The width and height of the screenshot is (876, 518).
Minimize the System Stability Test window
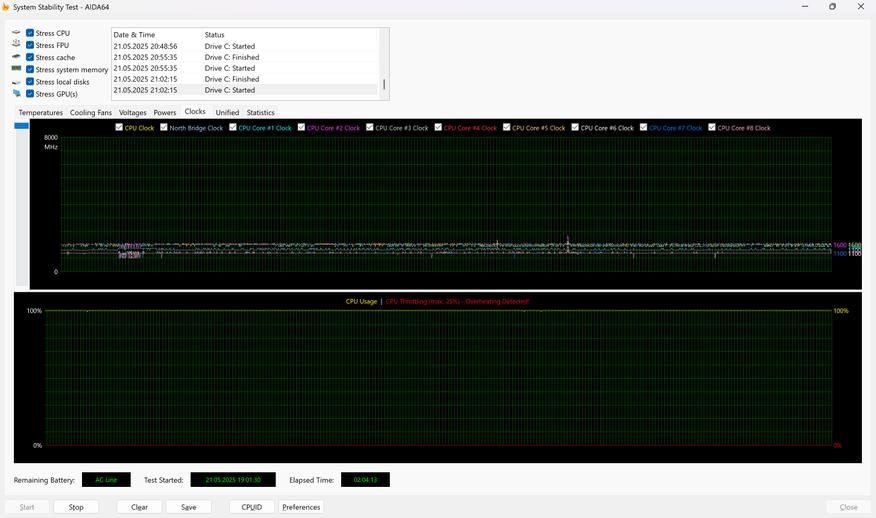point(805,7)
